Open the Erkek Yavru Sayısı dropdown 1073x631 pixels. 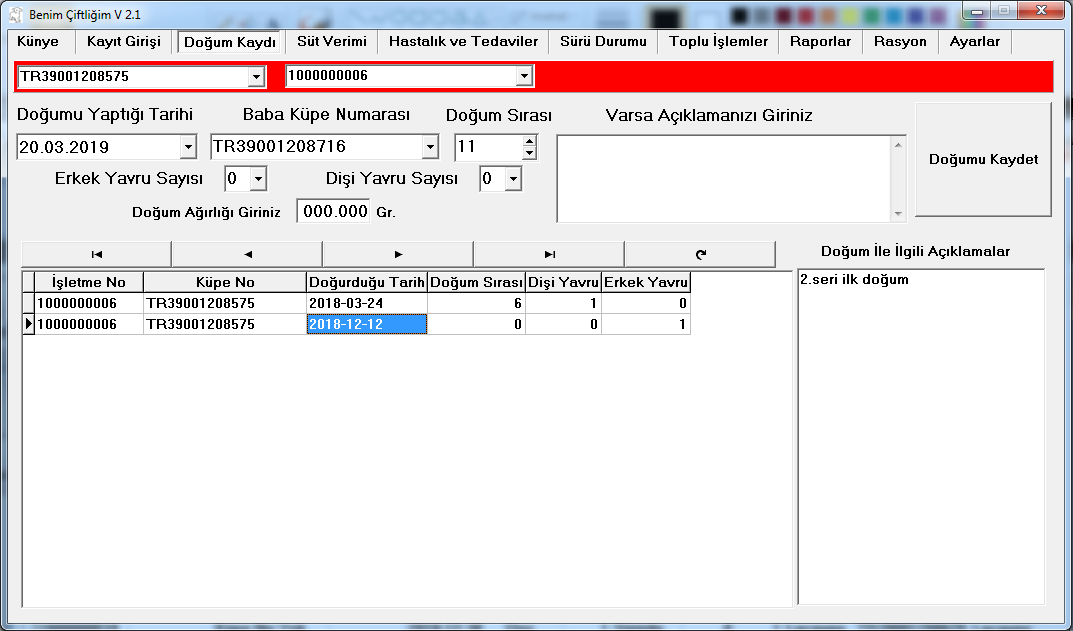[258, 179]
